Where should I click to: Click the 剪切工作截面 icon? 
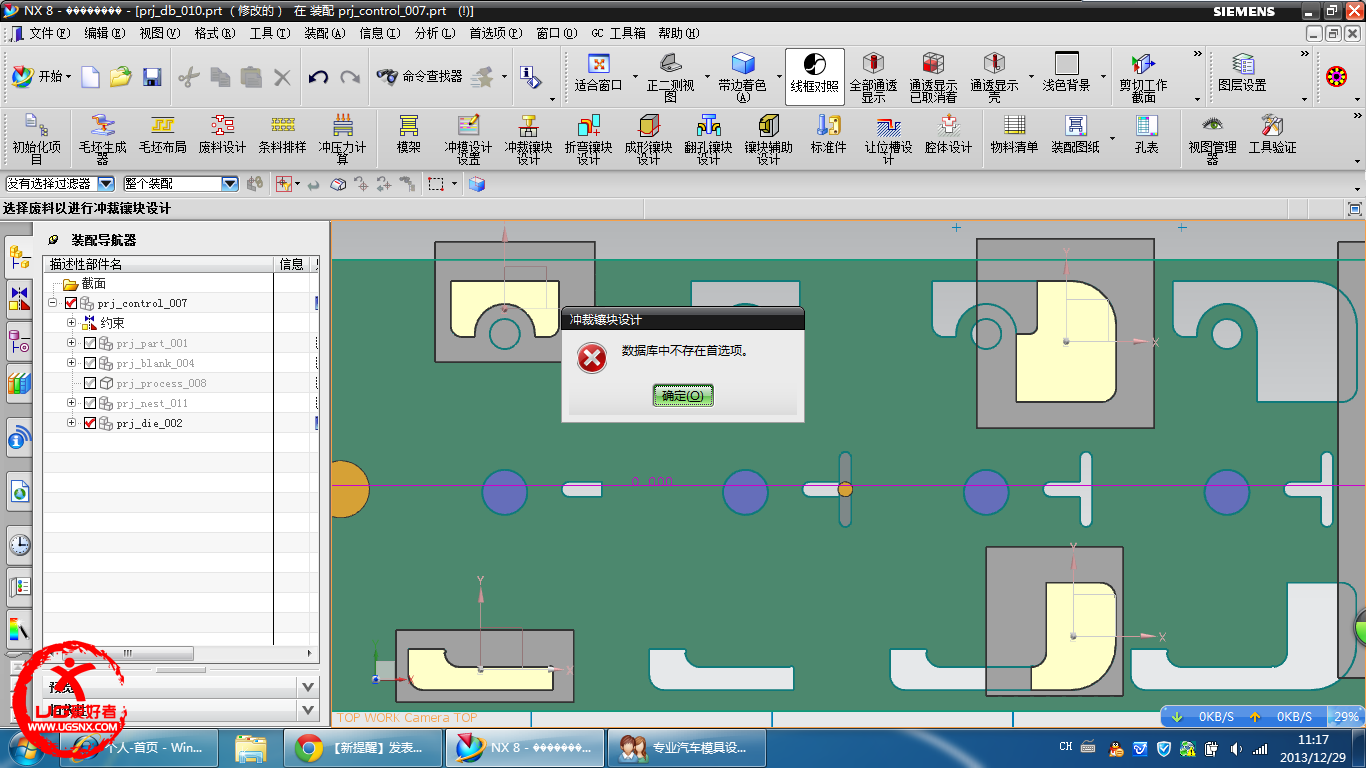[1143, 77]
